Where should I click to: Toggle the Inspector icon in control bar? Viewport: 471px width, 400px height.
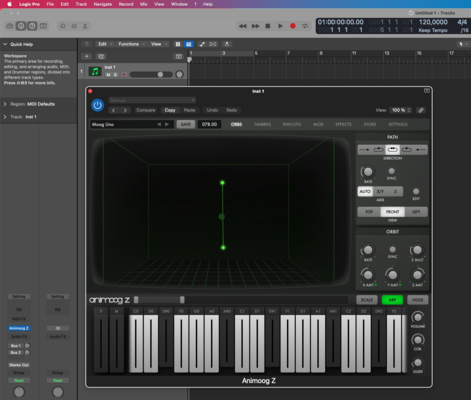point(21,26)
